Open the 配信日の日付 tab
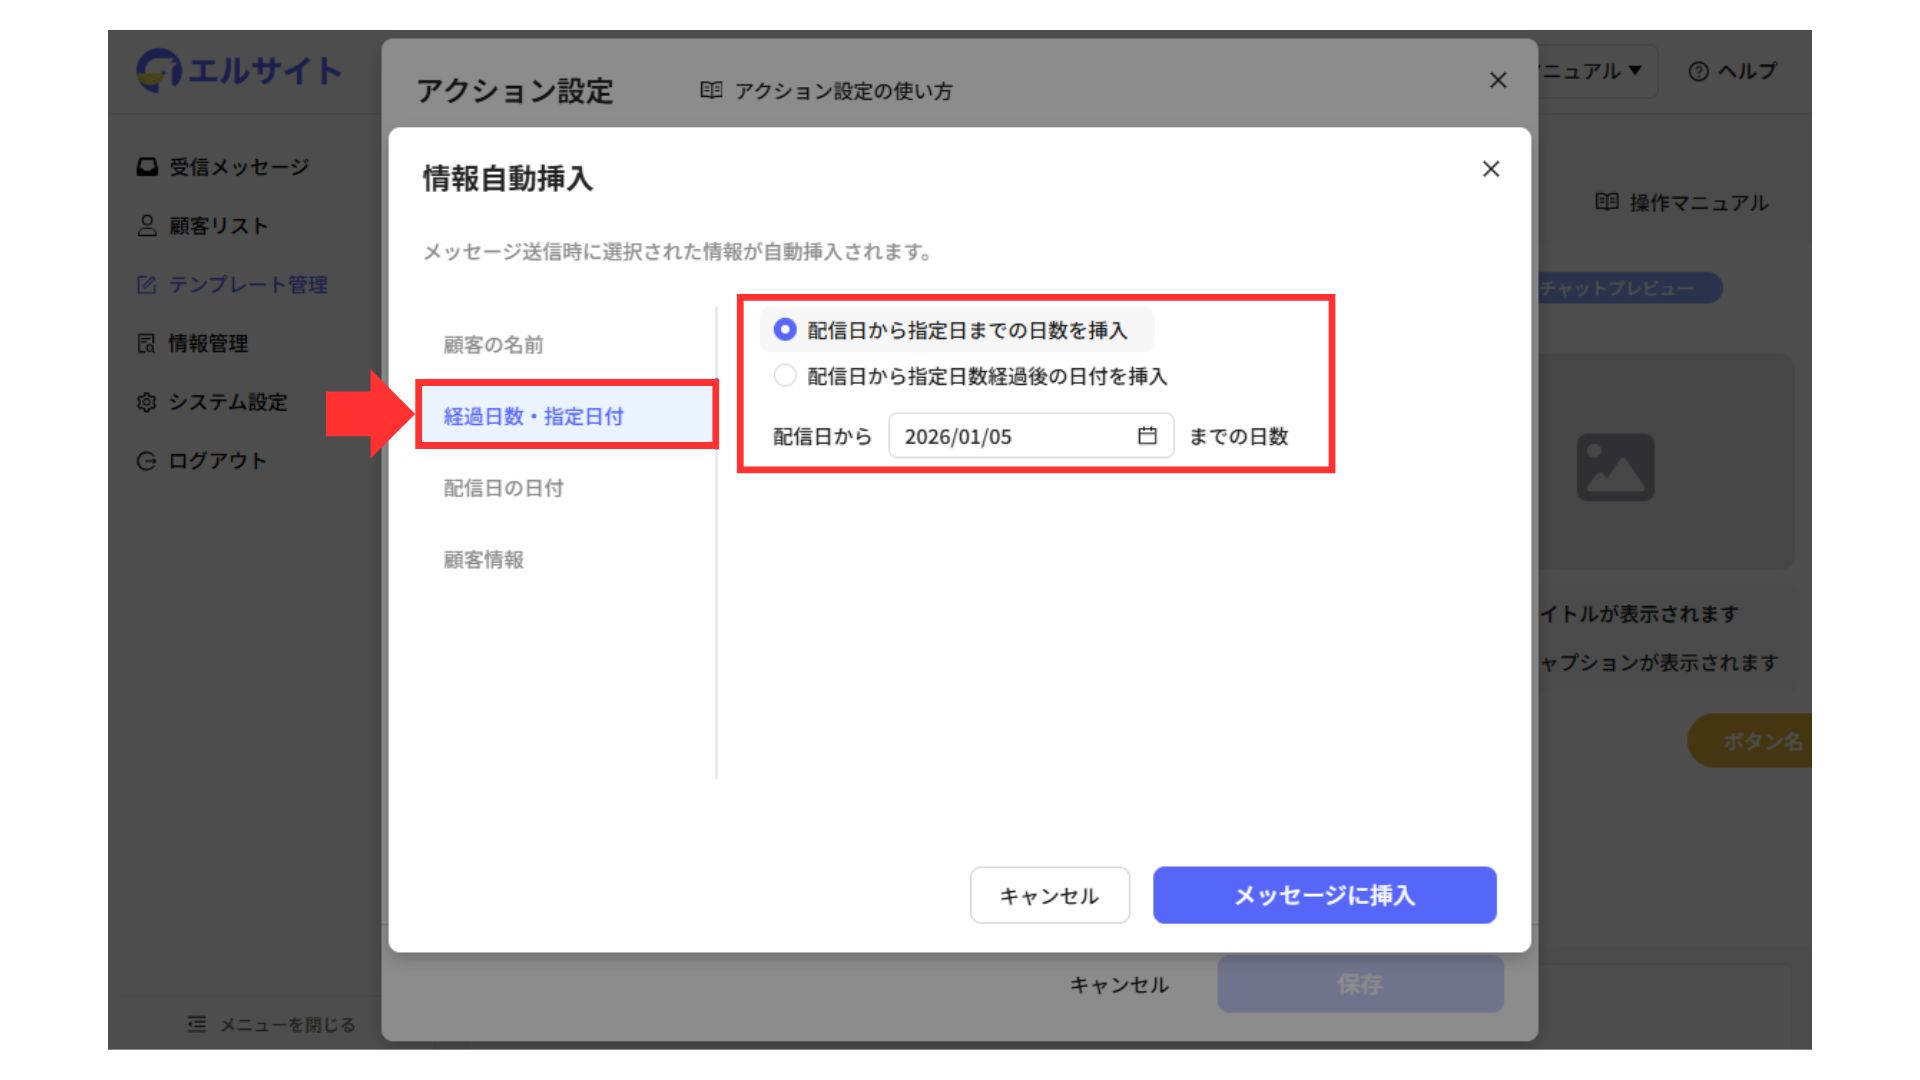This screenshot has height=1080, width=1920. pos(503,488)
